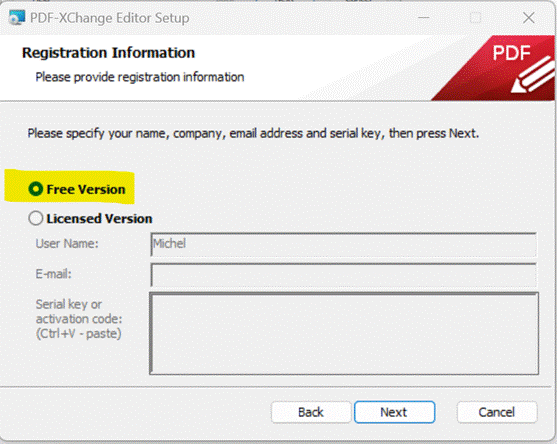
Task: Click inside the serial key text area
Action: pos(344,334)
